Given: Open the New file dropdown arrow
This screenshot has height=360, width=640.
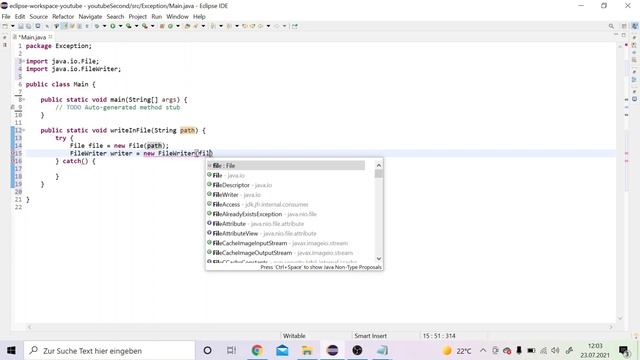Looking at the screenshot, I should point(13,26).
